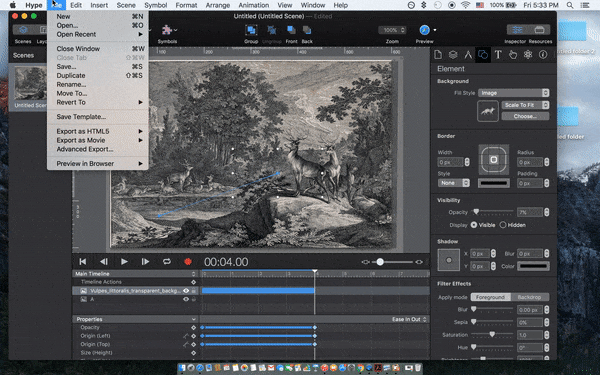
Task: Send element to Back toolbar icon
Action: click(307, 30)
